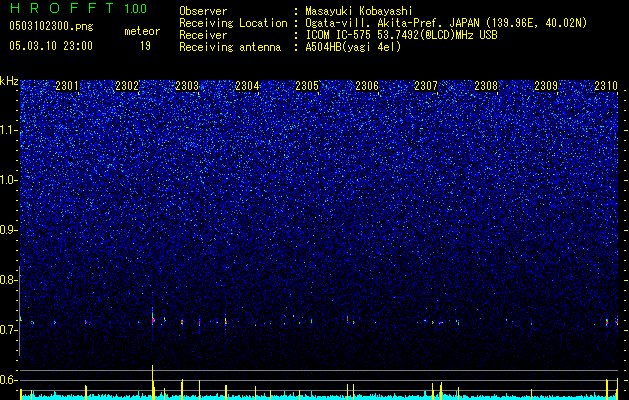629x400 pixels.
Task: Click the kHz axis unit label
Action: 9,81
